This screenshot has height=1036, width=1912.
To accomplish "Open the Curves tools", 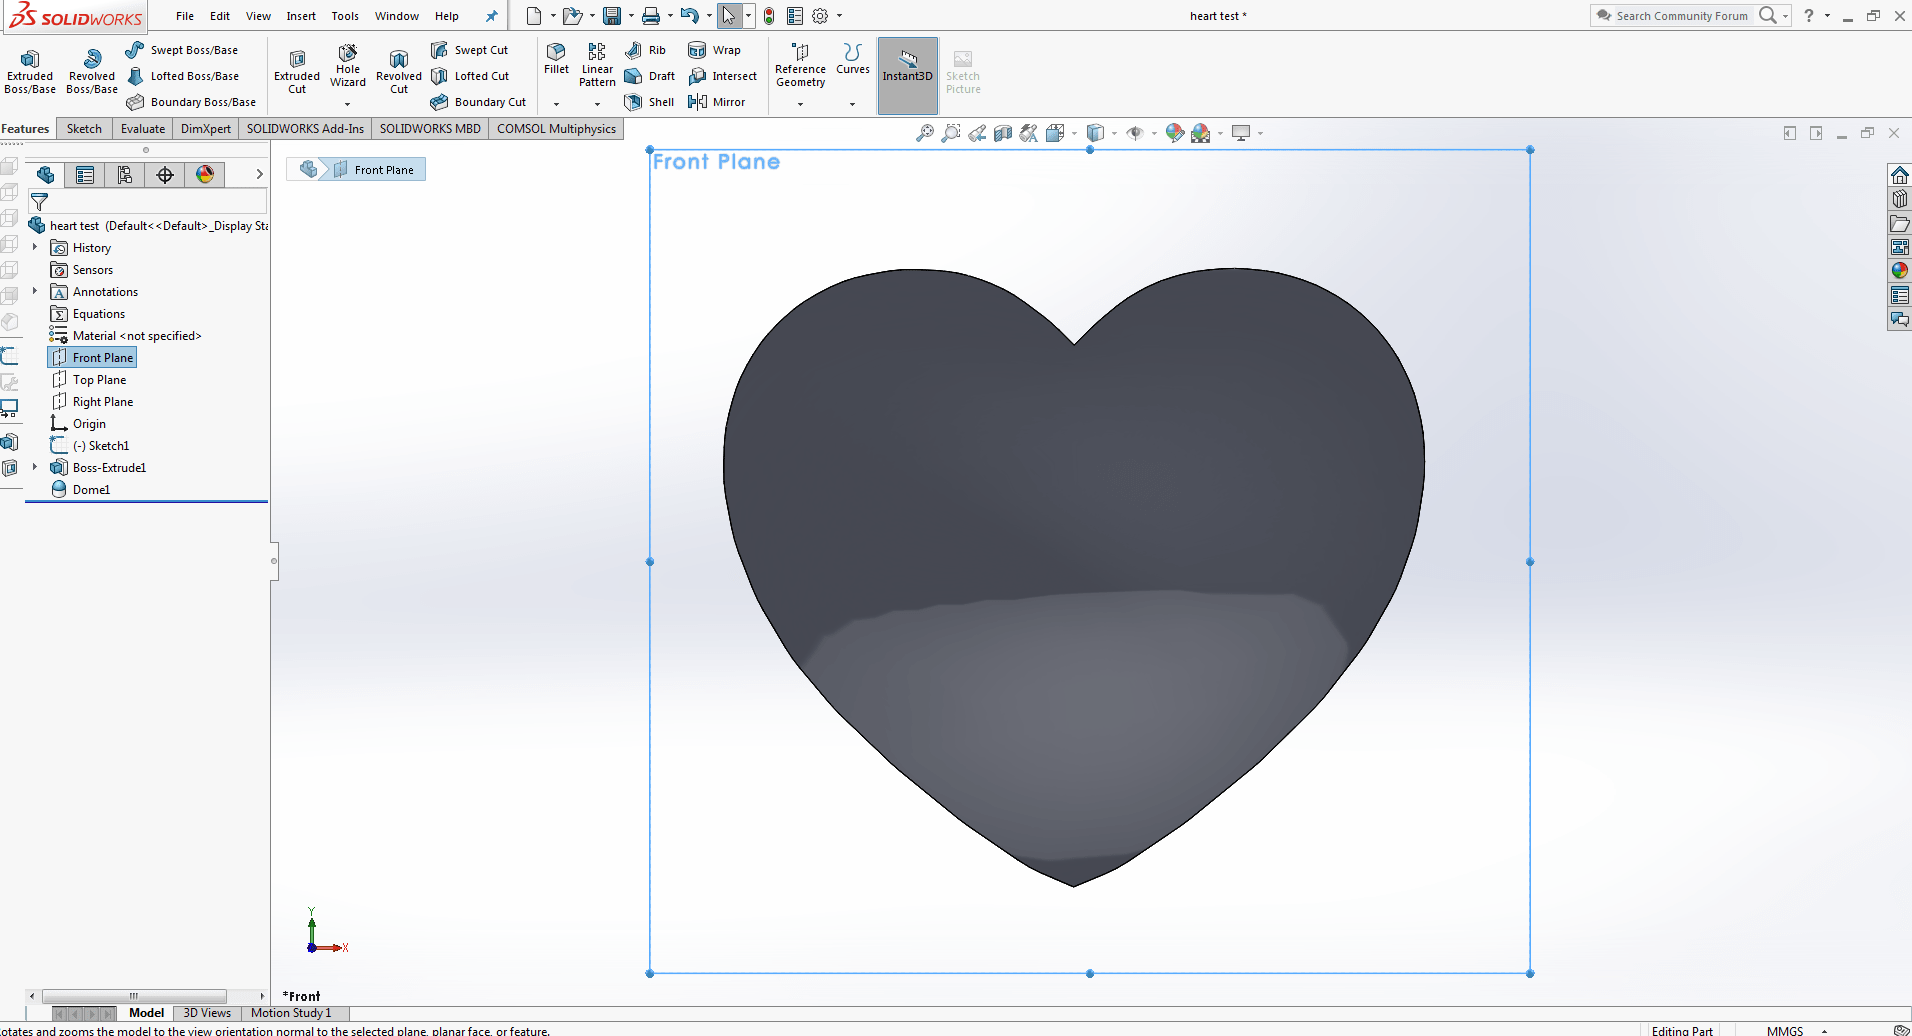I will (852, 59).
